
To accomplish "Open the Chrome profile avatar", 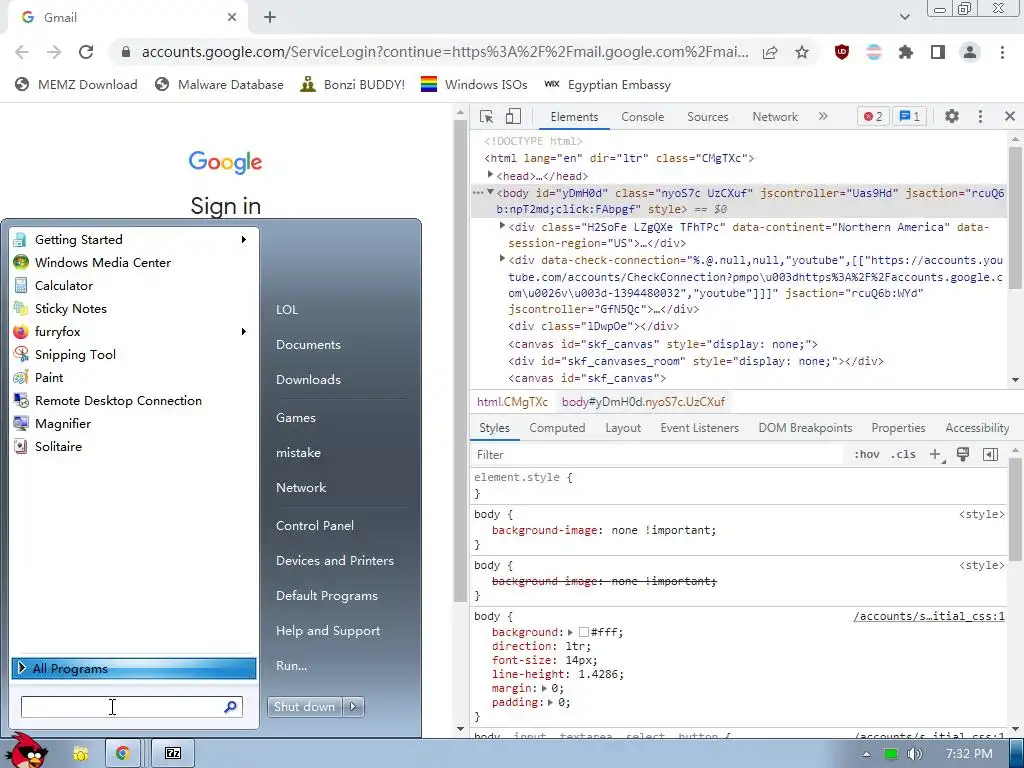I will 970,52.
